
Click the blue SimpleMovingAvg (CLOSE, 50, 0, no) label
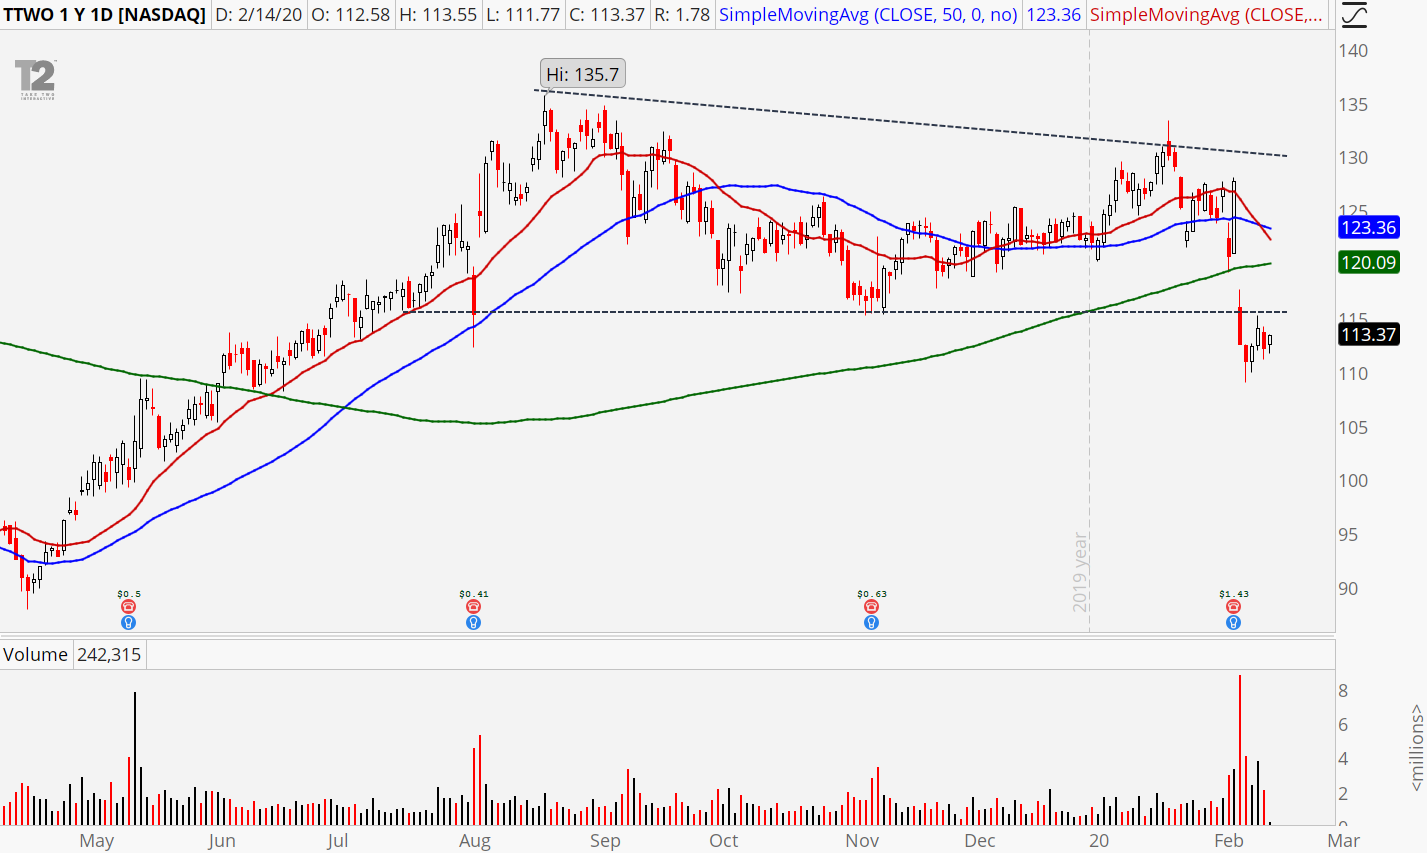point(868,15)
